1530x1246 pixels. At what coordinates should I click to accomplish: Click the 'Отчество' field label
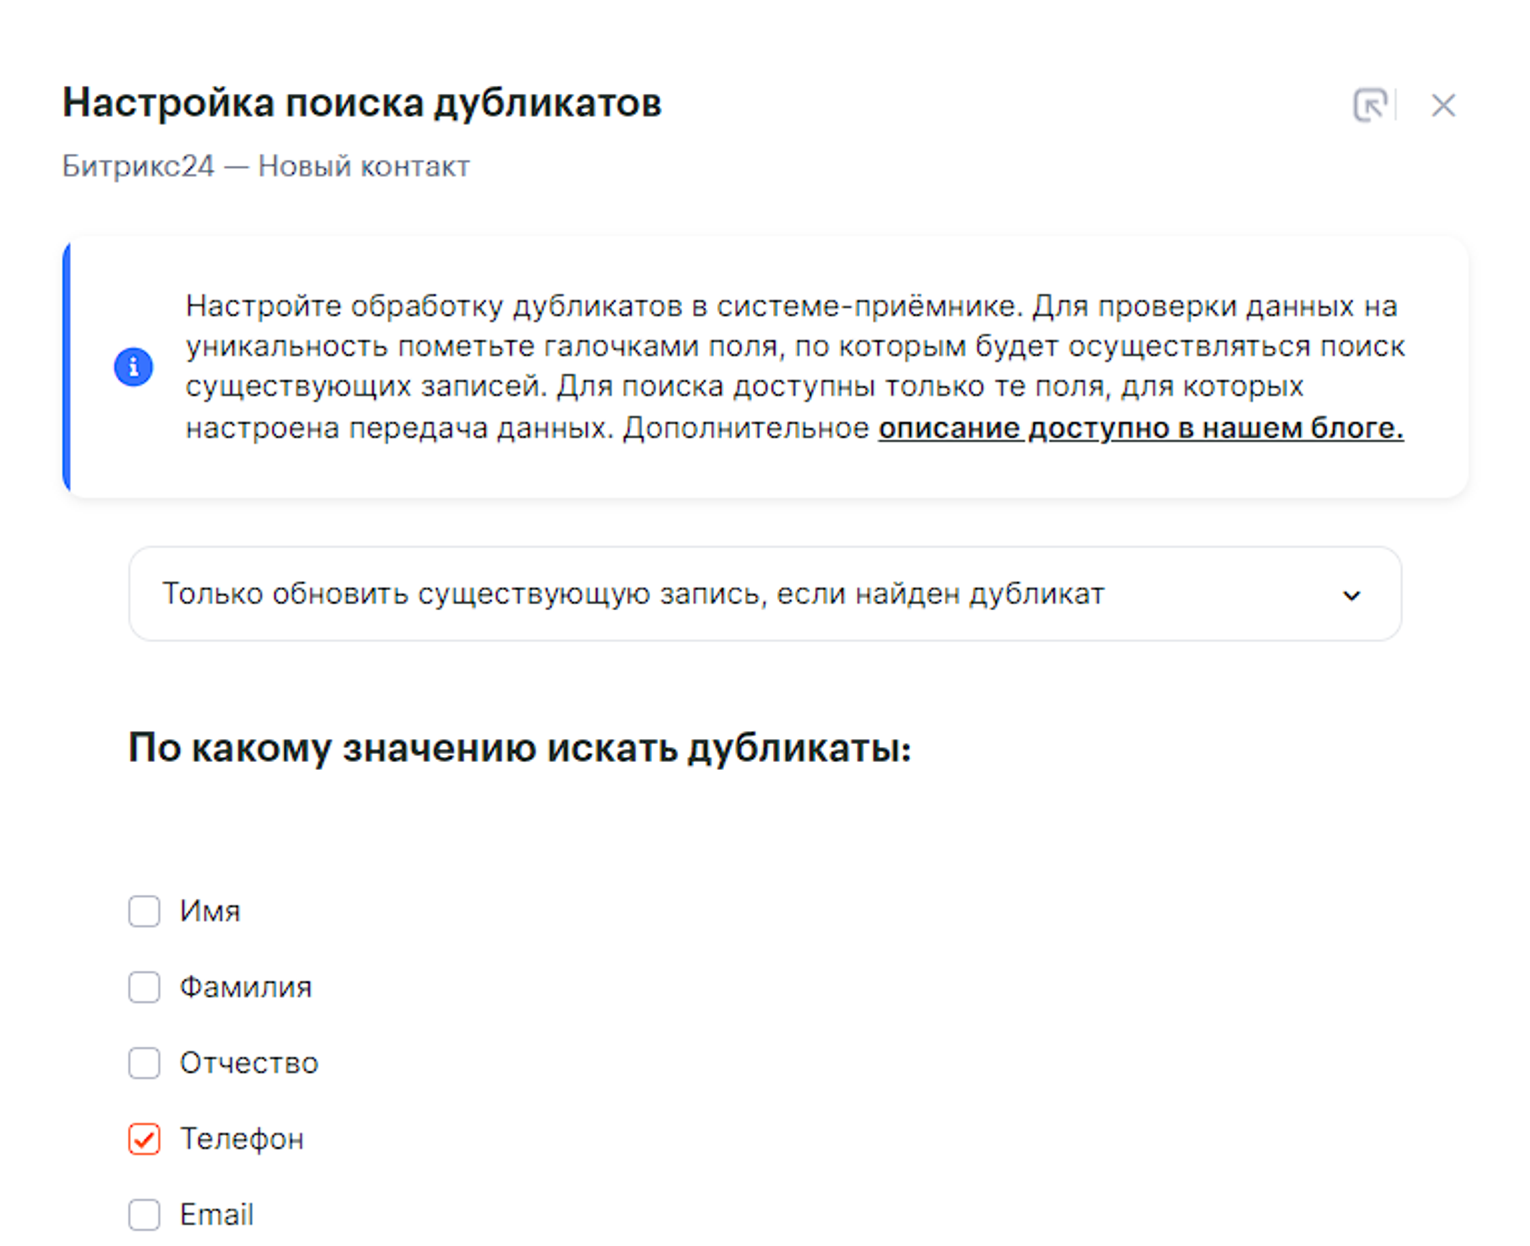[249, 1063]
